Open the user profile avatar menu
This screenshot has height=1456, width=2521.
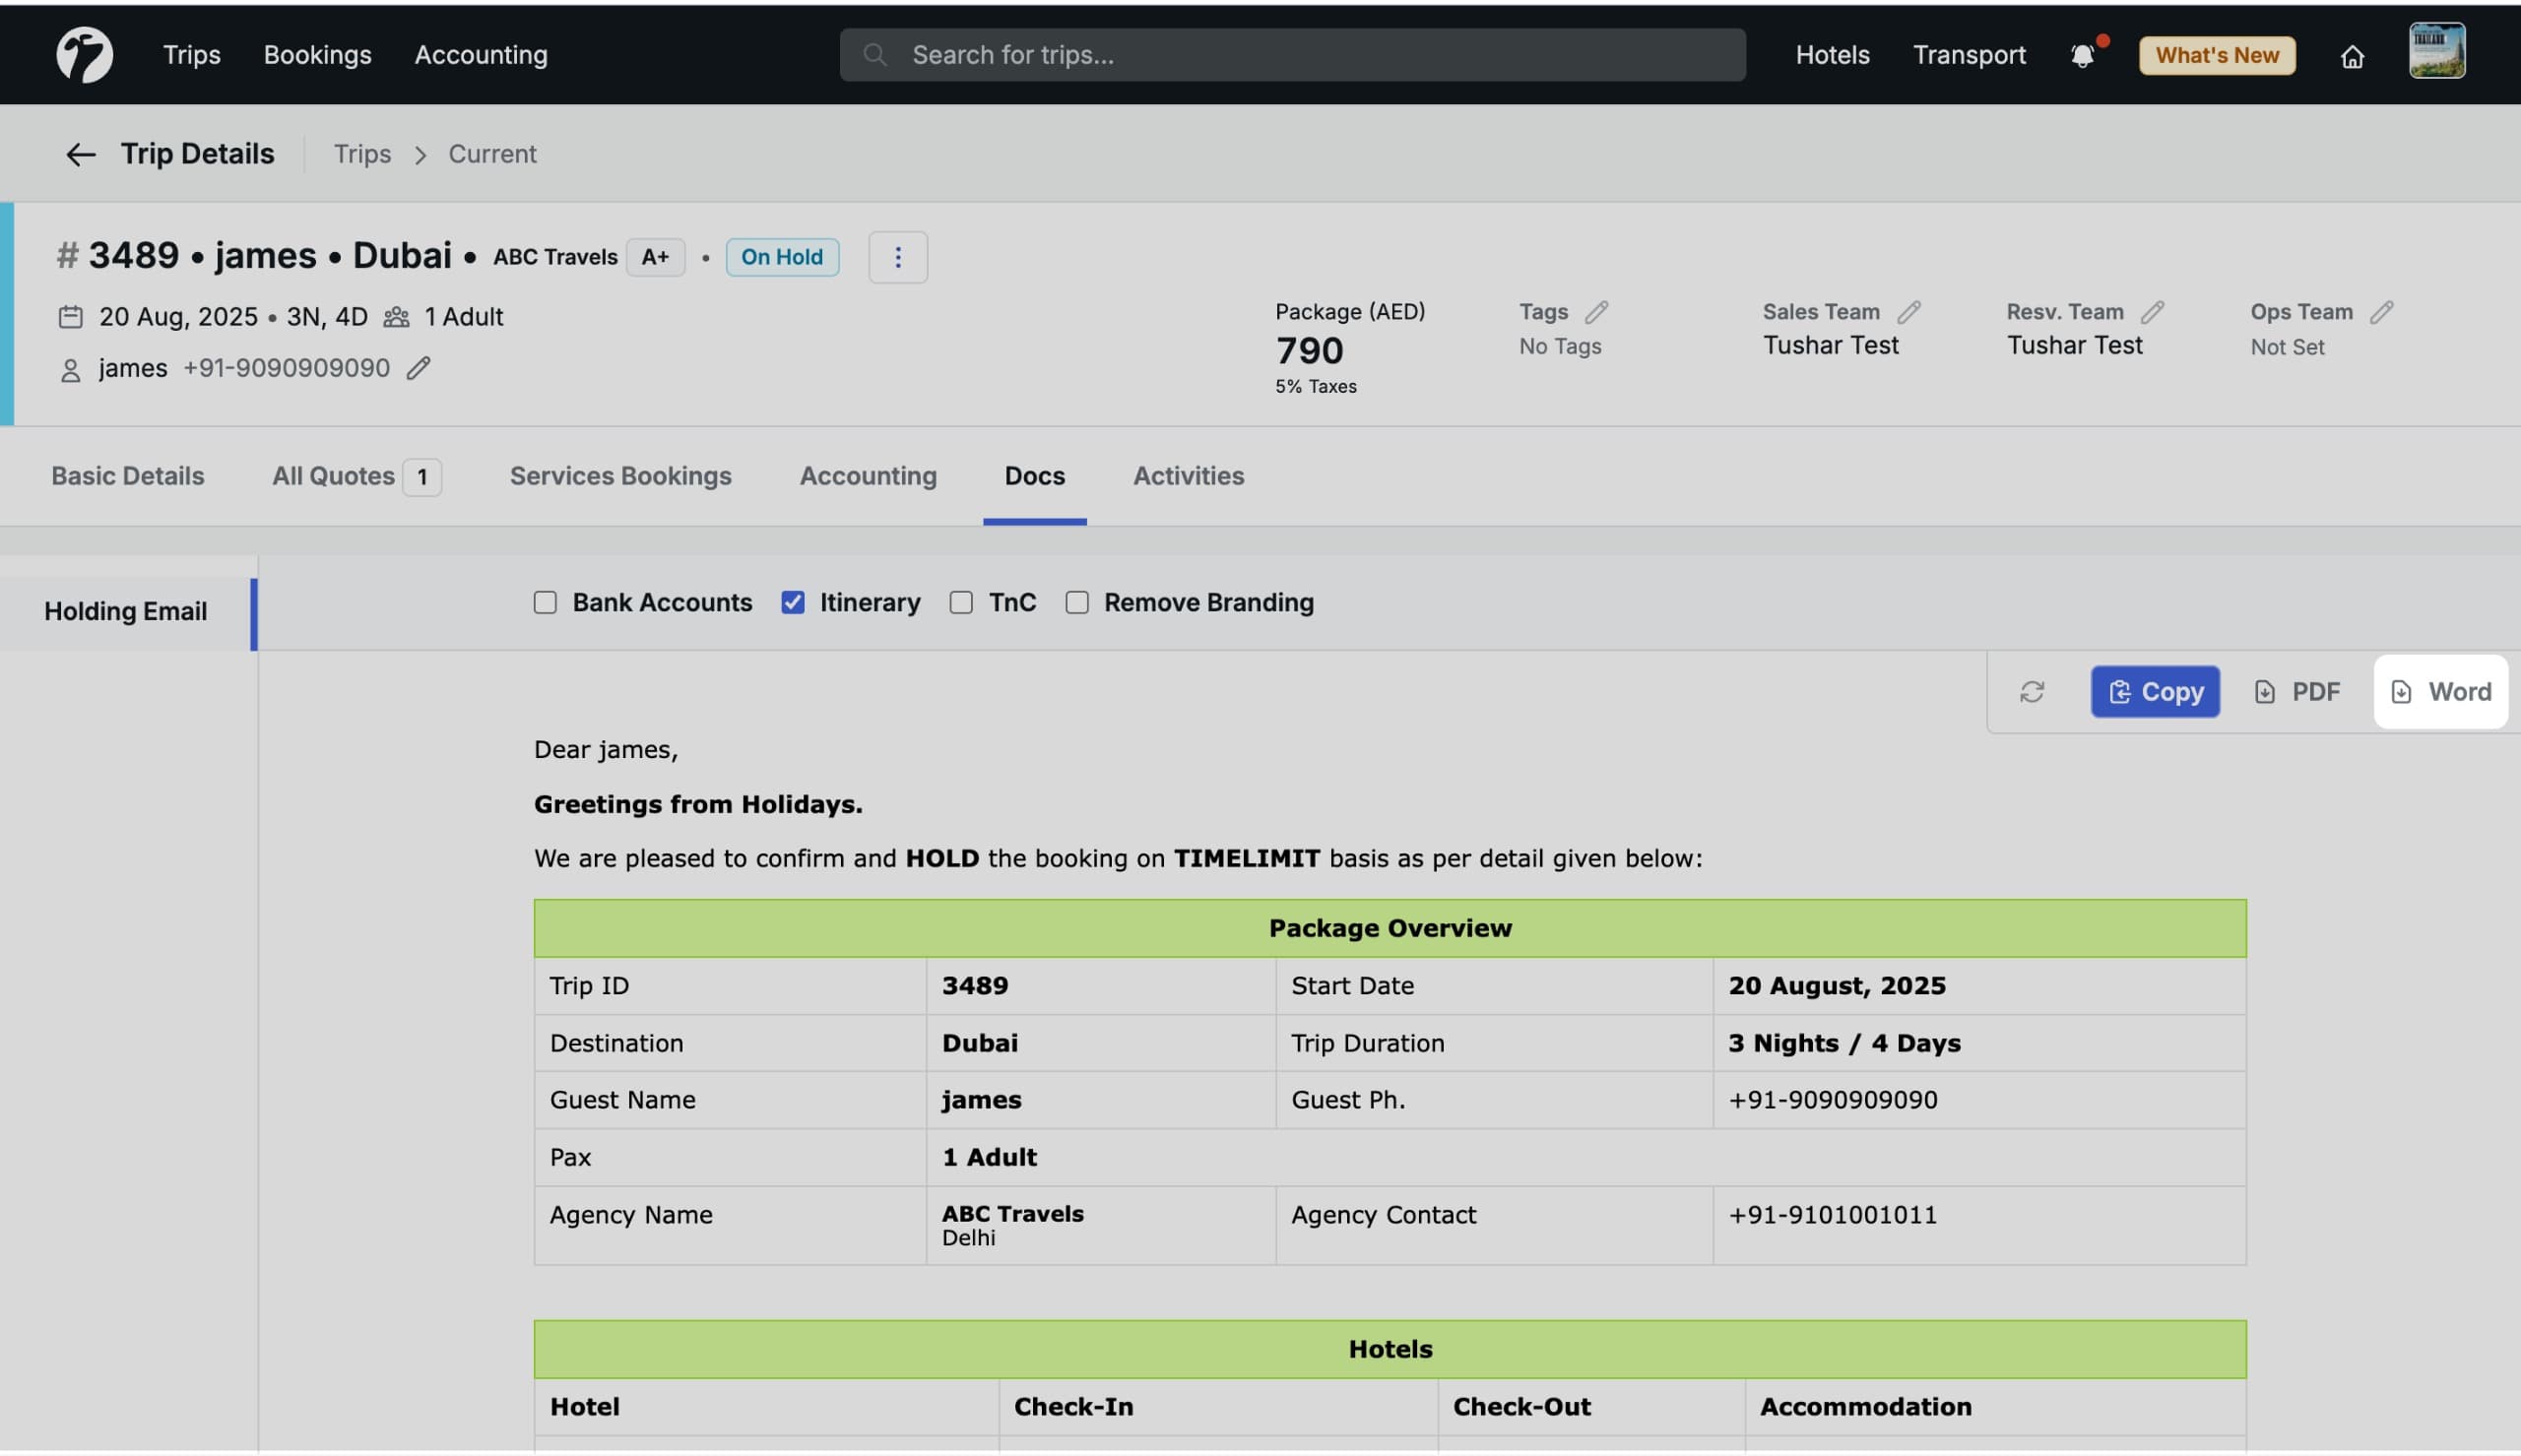click(x=2436, y=52)
